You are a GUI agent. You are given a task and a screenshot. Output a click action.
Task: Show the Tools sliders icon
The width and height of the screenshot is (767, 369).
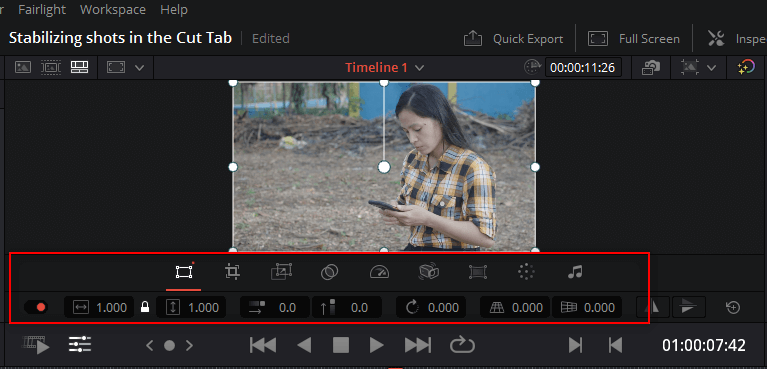(x=80, y=346)
